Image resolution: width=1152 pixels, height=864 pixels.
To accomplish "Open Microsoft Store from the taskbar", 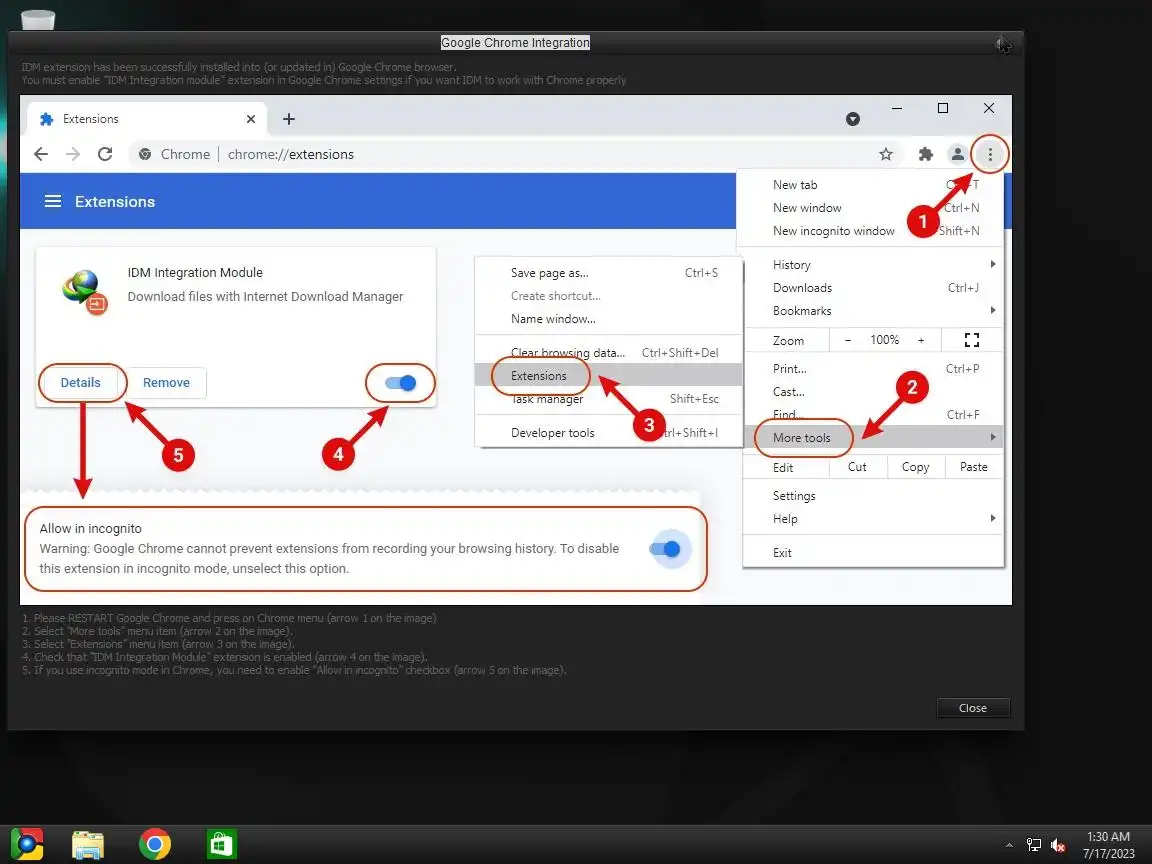I will pos(221,844).
